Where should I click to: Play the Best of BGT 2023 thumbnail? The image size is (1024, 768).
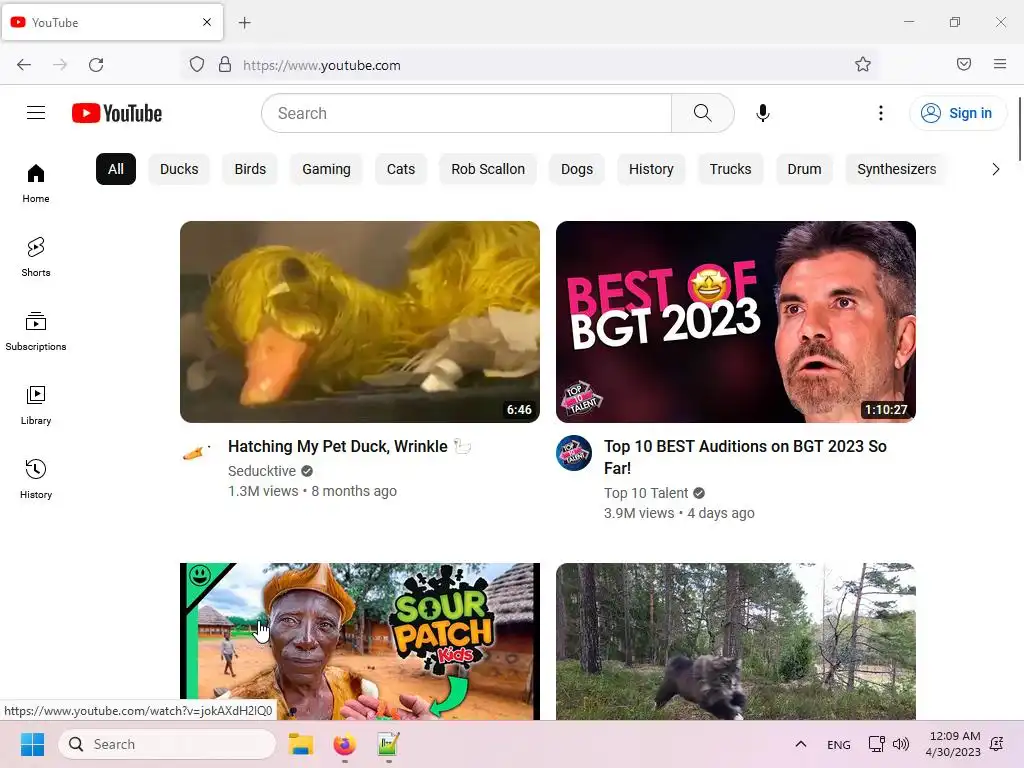click(735, 322)
